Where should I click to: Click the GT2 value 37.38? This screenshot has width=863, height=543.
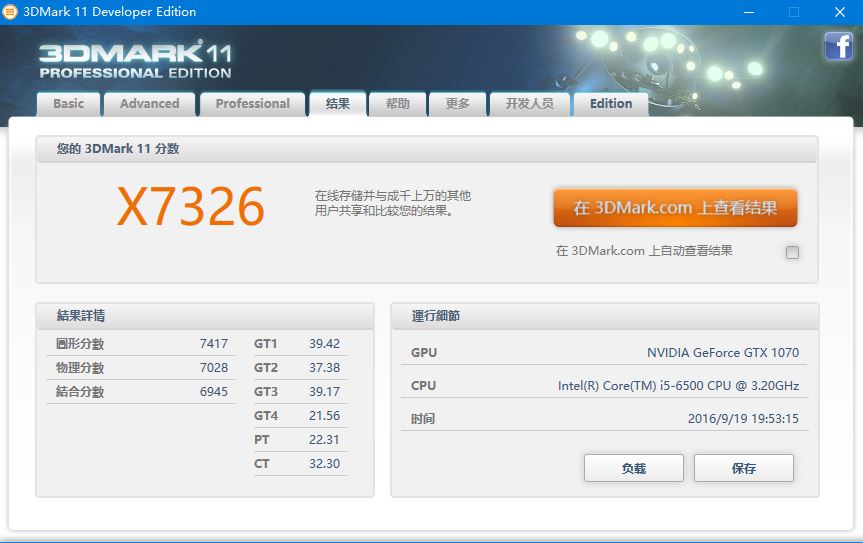pos(324,368)
